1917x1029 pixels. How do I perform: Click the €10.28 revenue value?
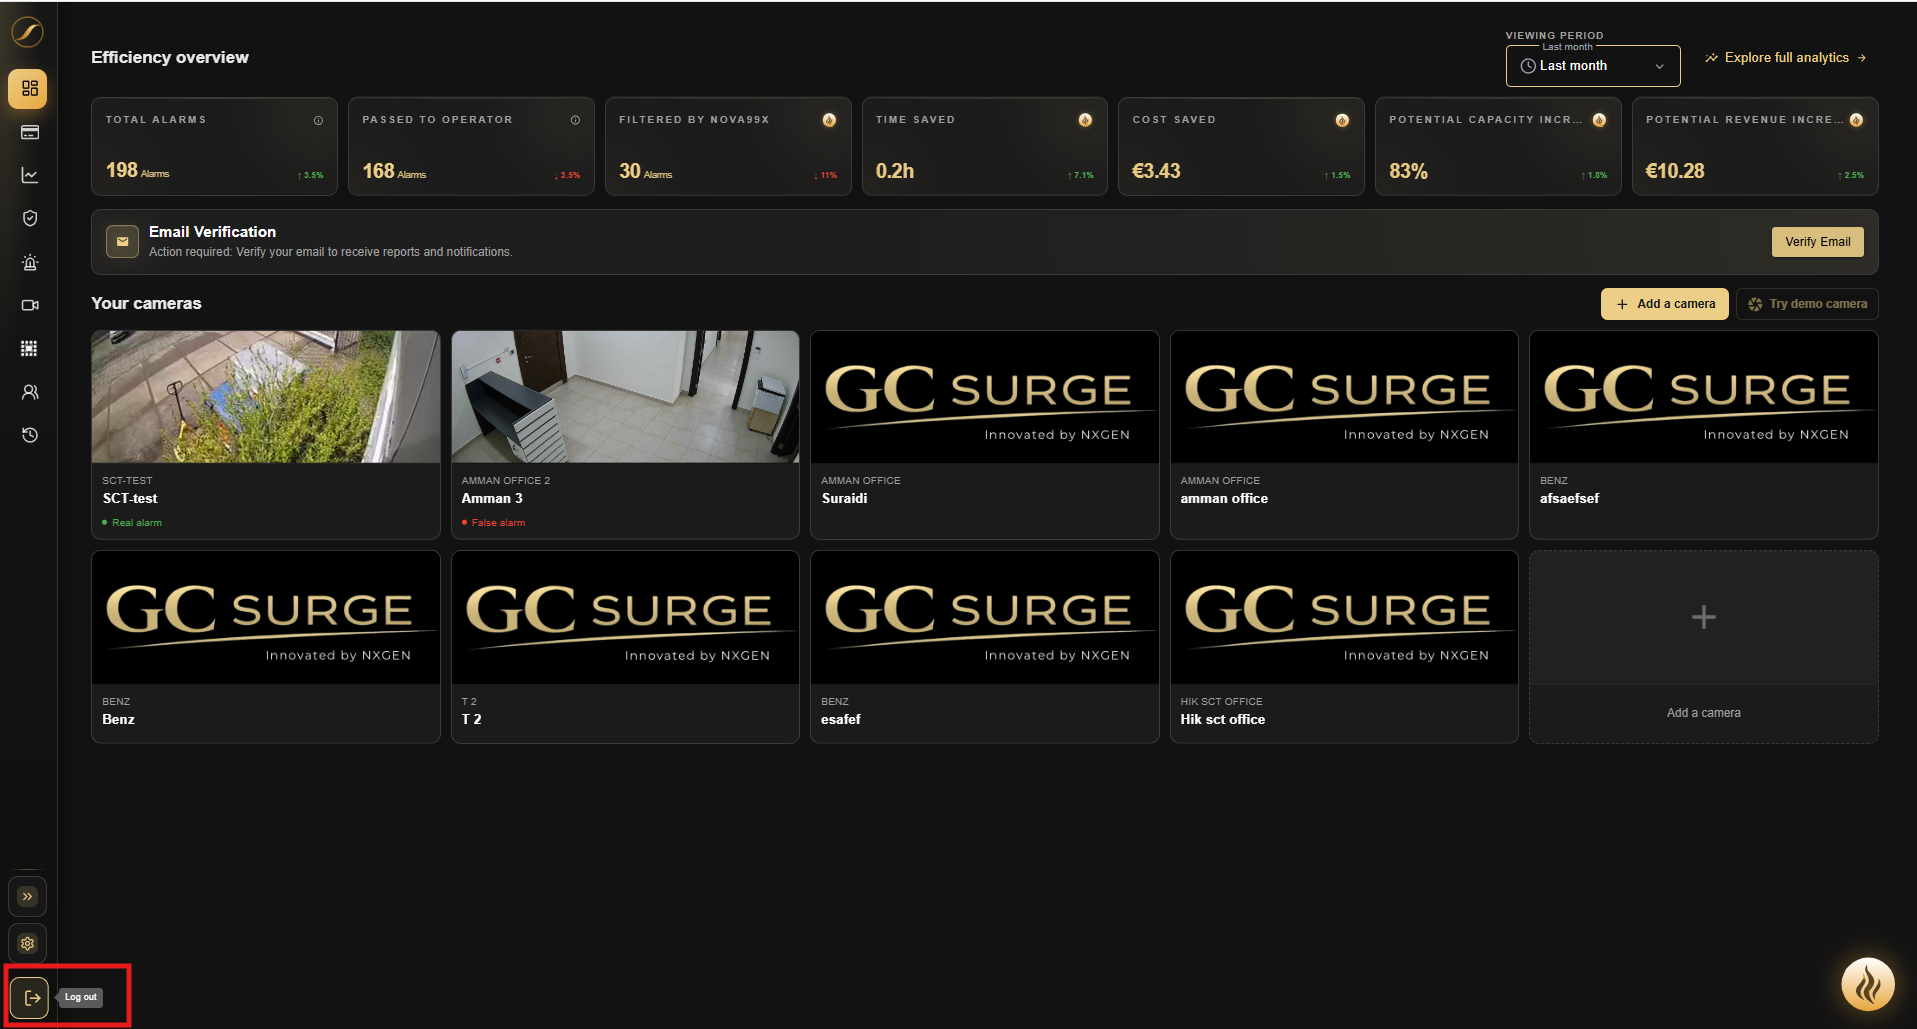coord(1675,171)
